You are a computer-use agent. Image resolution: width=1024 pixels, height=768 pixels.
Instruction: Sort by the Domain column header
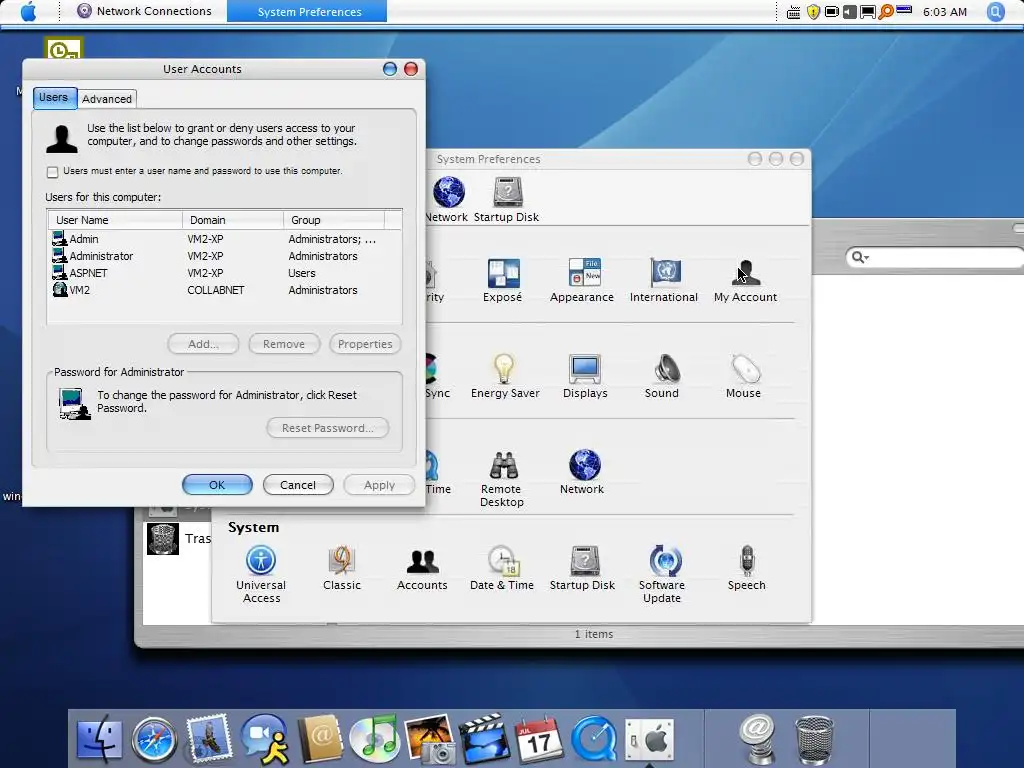(233, 220)
